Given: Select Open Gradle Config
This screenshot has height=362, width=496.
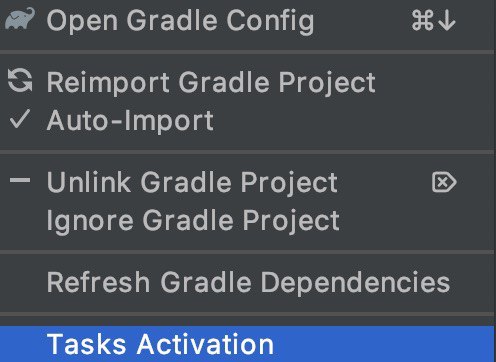Looking at the screenshot, I should point(247,20).
